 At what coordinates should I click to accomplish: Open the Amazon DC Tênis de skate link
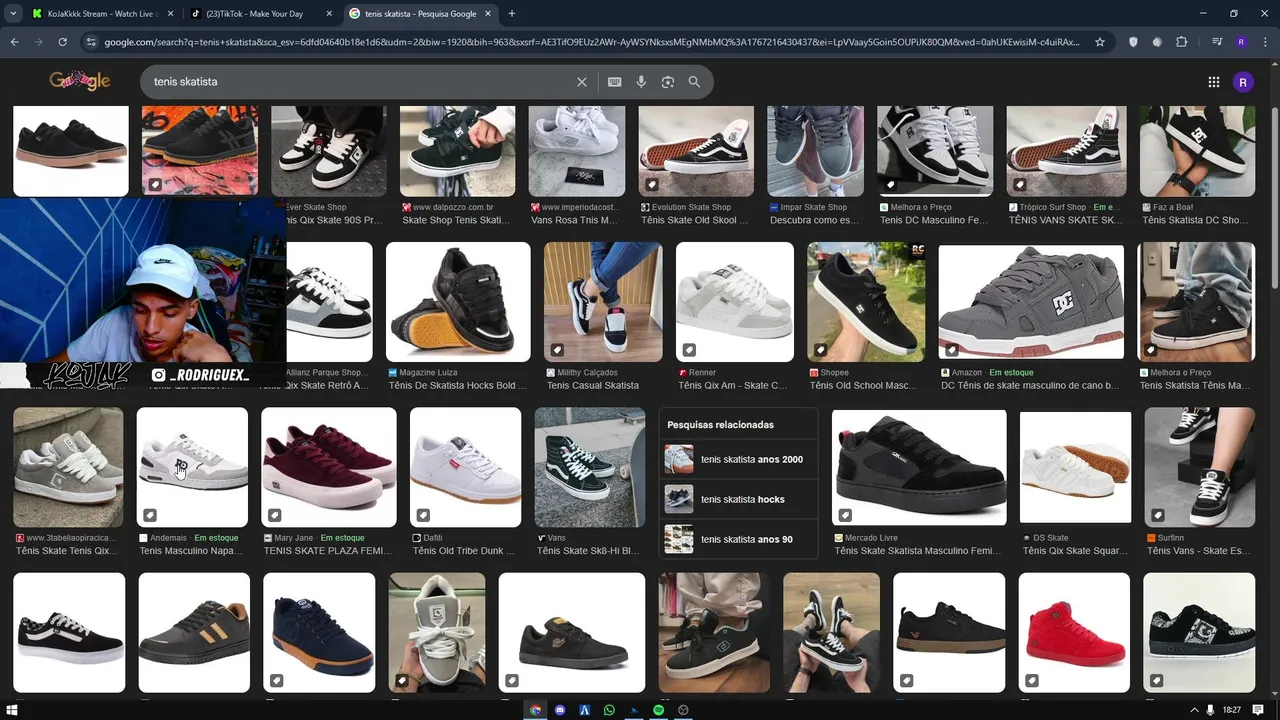coord(1030,386)
